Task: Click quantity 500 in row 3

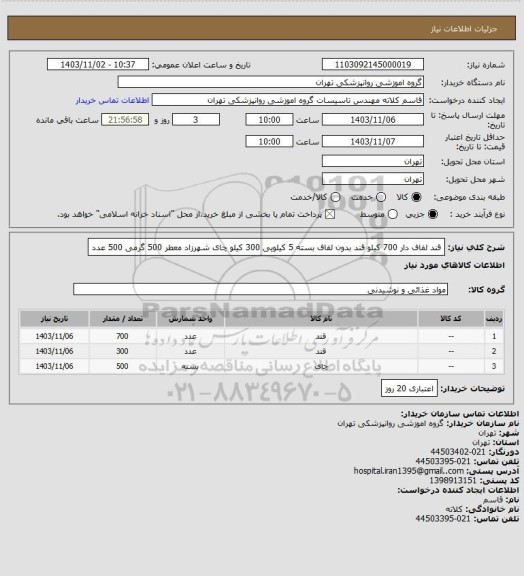Action: click(122, 366)
